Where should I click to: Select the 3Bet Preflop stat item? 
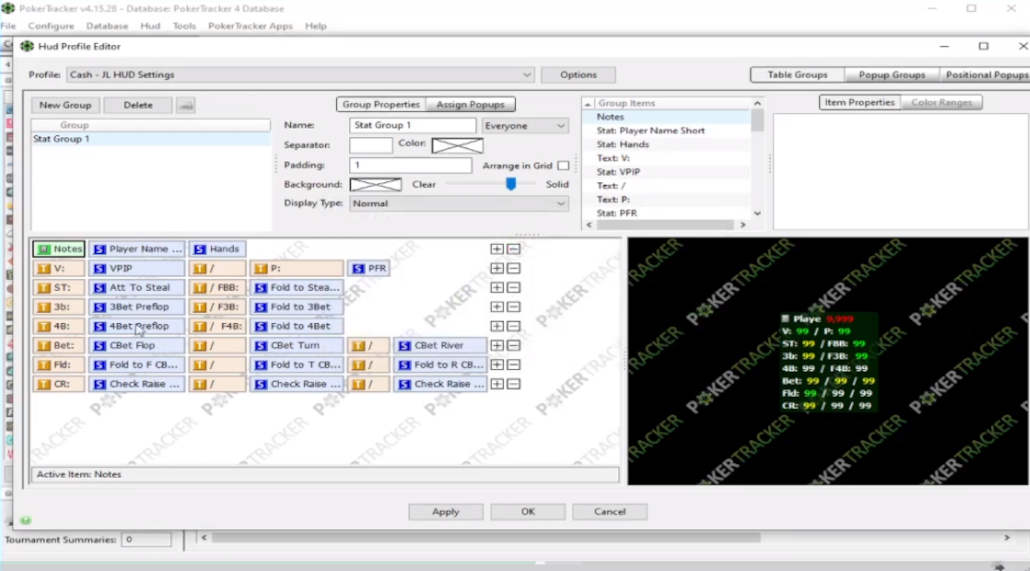coord(137,307)
